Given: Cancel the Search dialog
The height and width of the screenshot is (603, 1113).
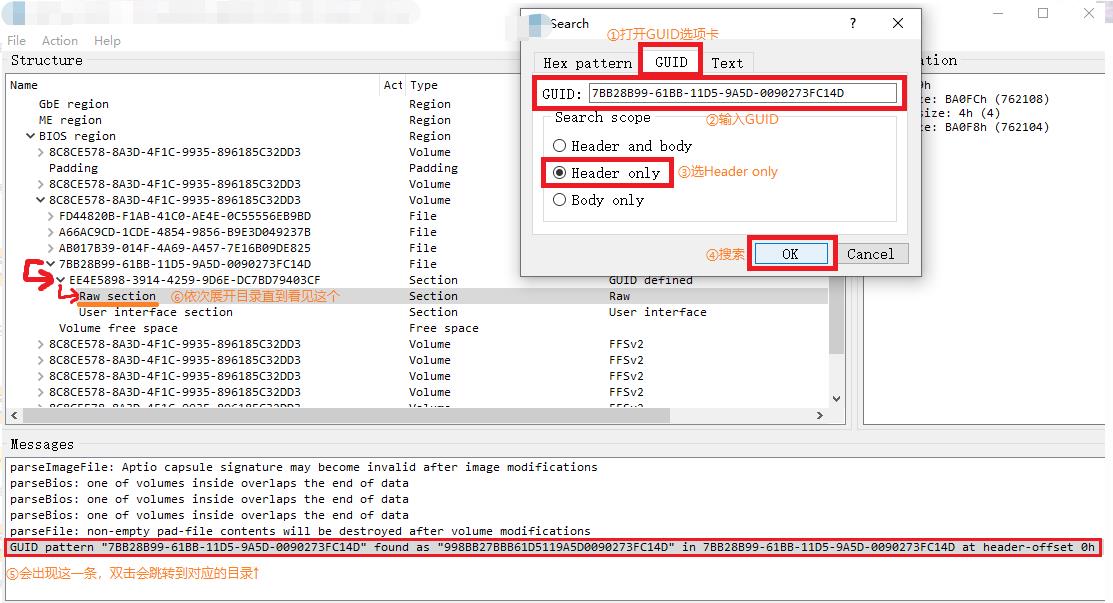Looking at the screenshot, I should 870,254.
